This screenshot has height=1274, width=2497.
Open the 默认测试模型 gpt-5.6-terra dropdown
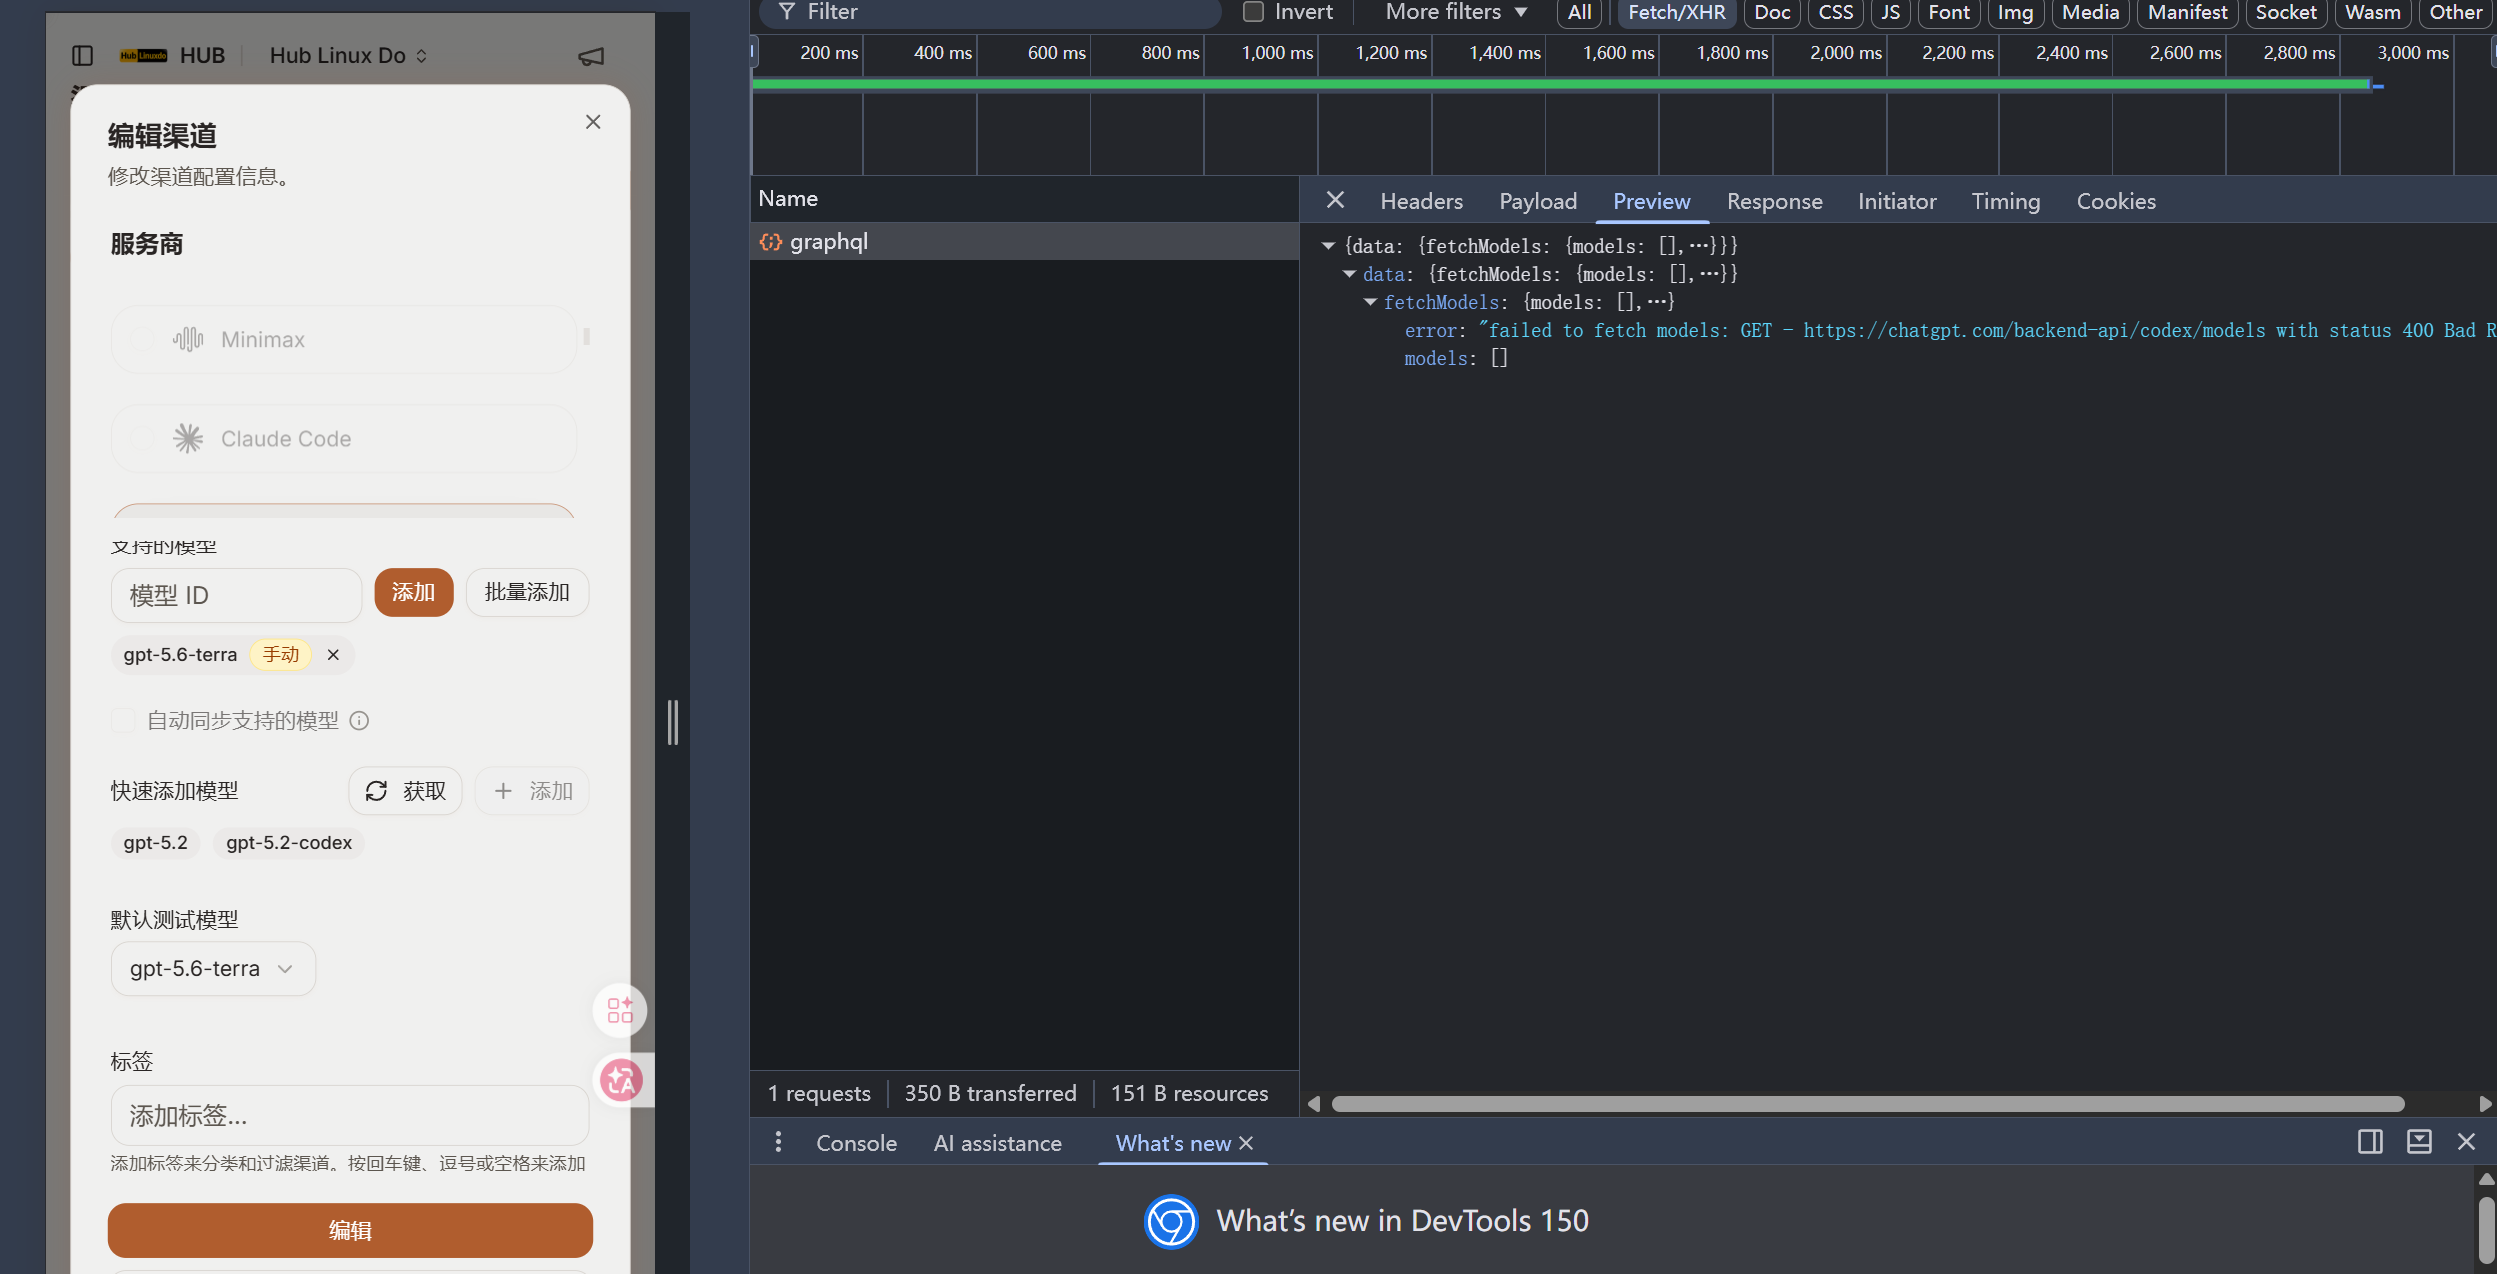point(213,968)
